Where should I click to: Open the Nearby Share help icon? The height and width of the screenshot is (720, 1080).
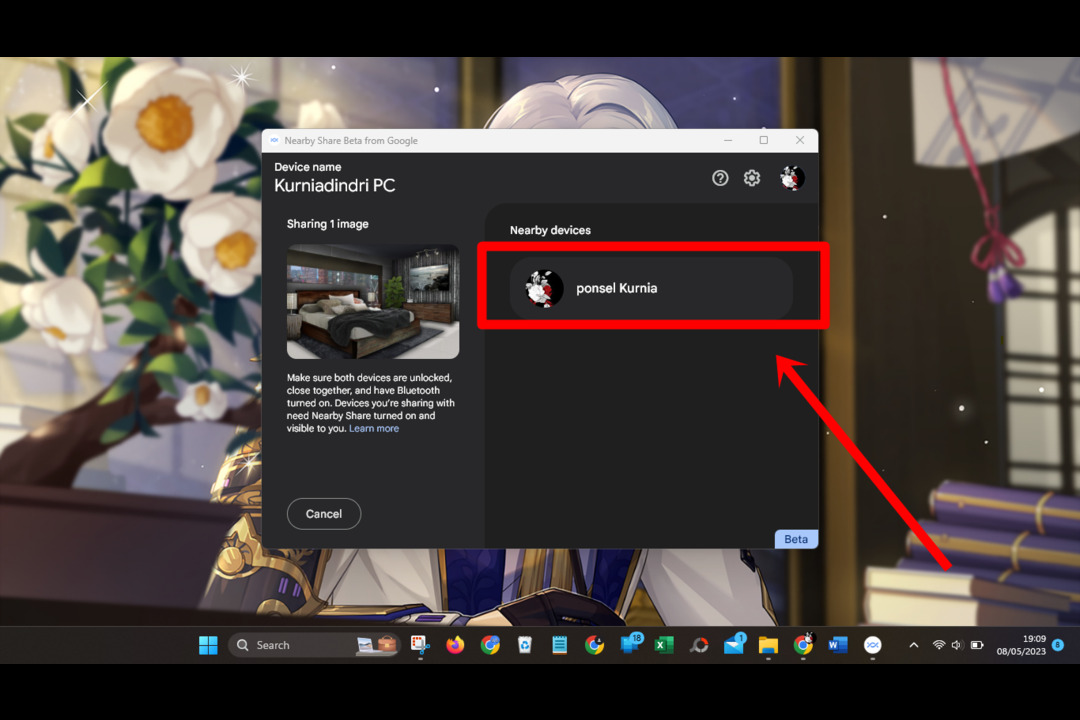tap(720, 178)
